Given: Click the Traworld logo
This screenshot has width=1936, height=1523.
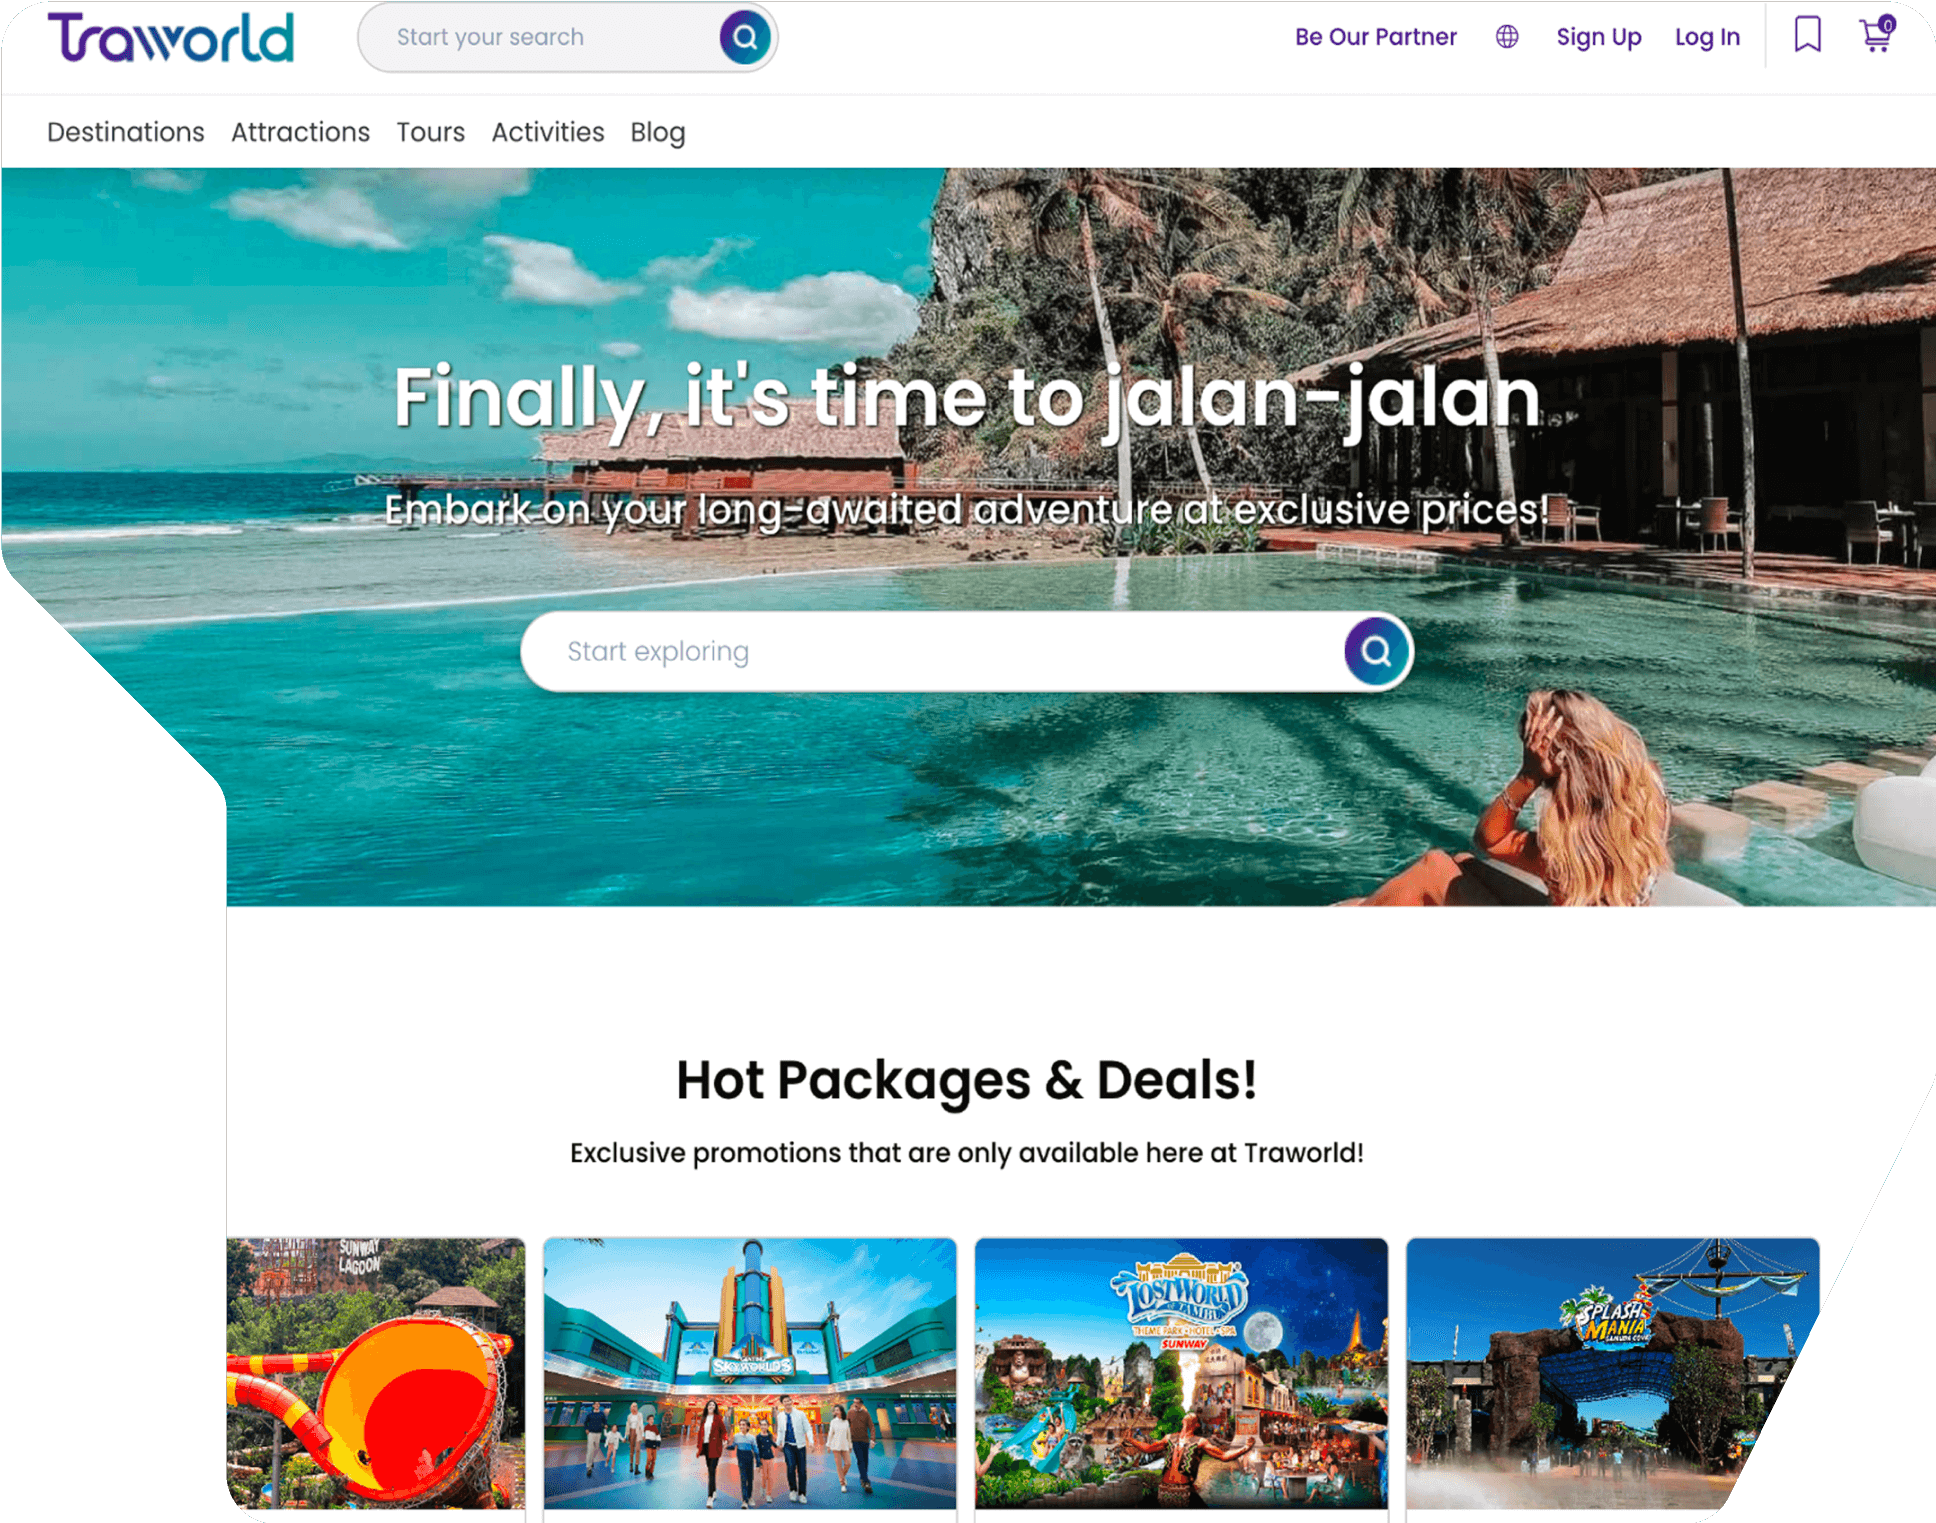Looking at the screenshot, I should tap(171, 38).
